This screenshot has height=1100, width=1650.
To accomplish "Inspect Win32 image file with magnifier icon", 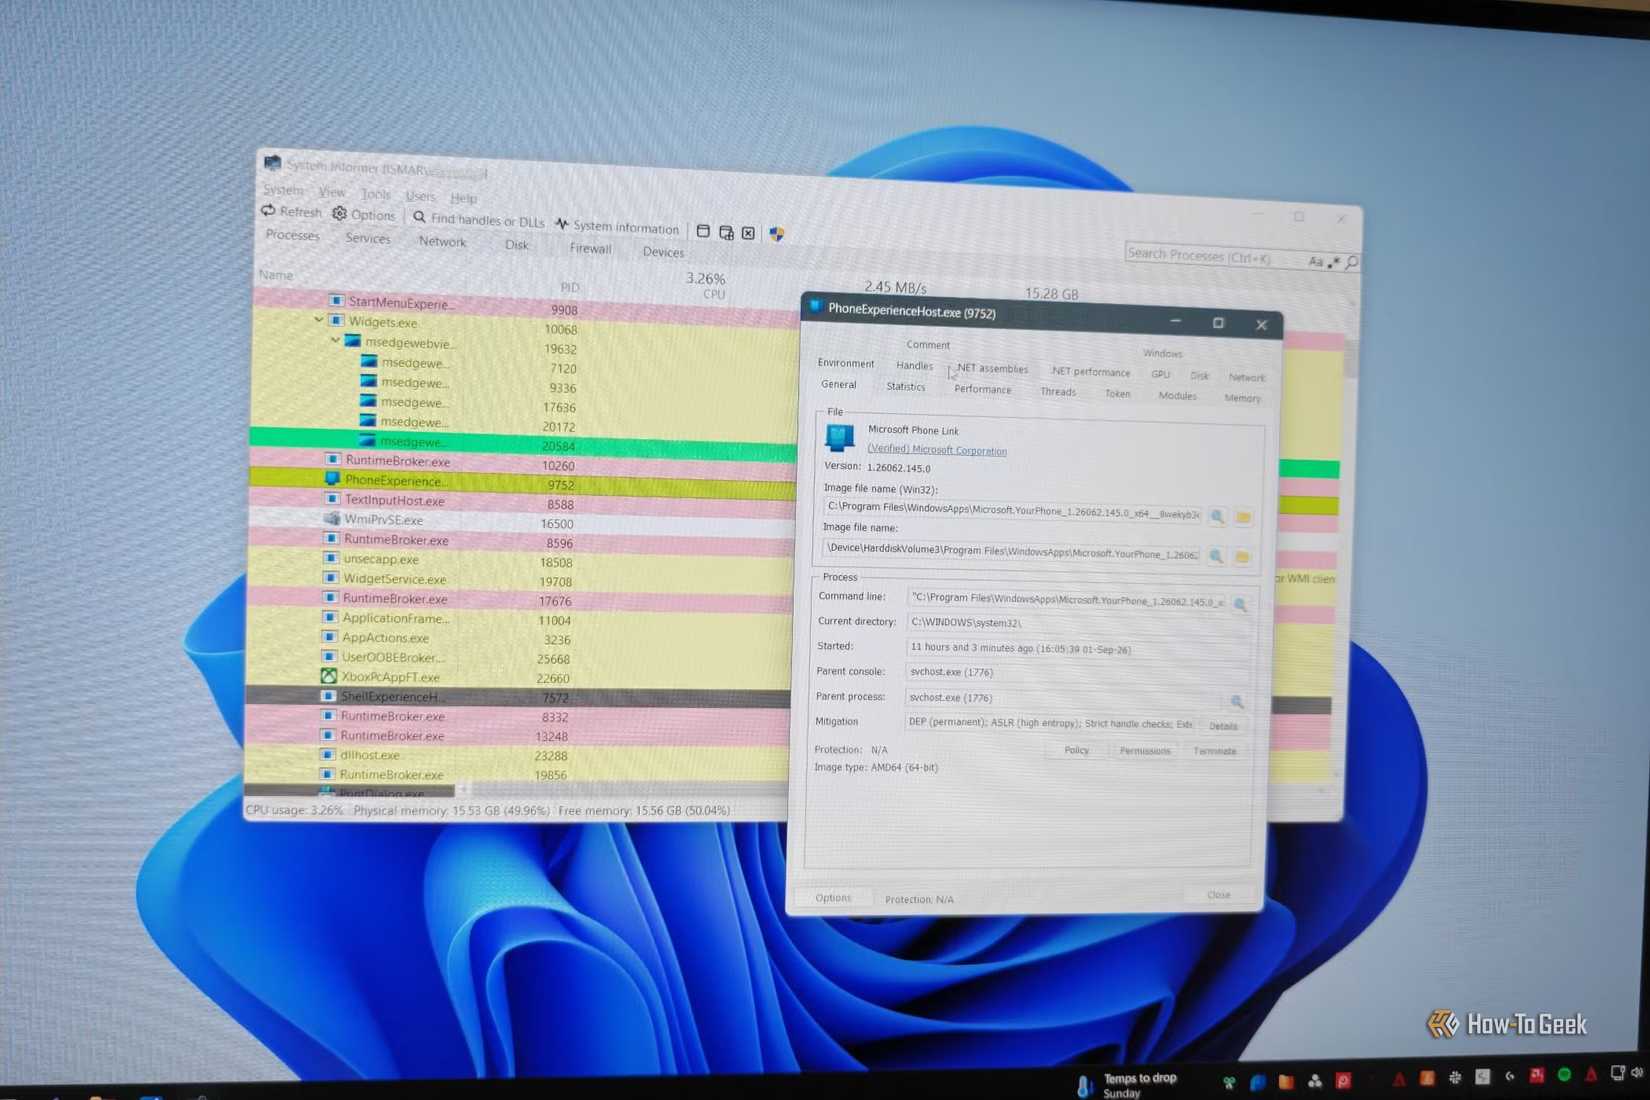I will (x=1217, y=517).
